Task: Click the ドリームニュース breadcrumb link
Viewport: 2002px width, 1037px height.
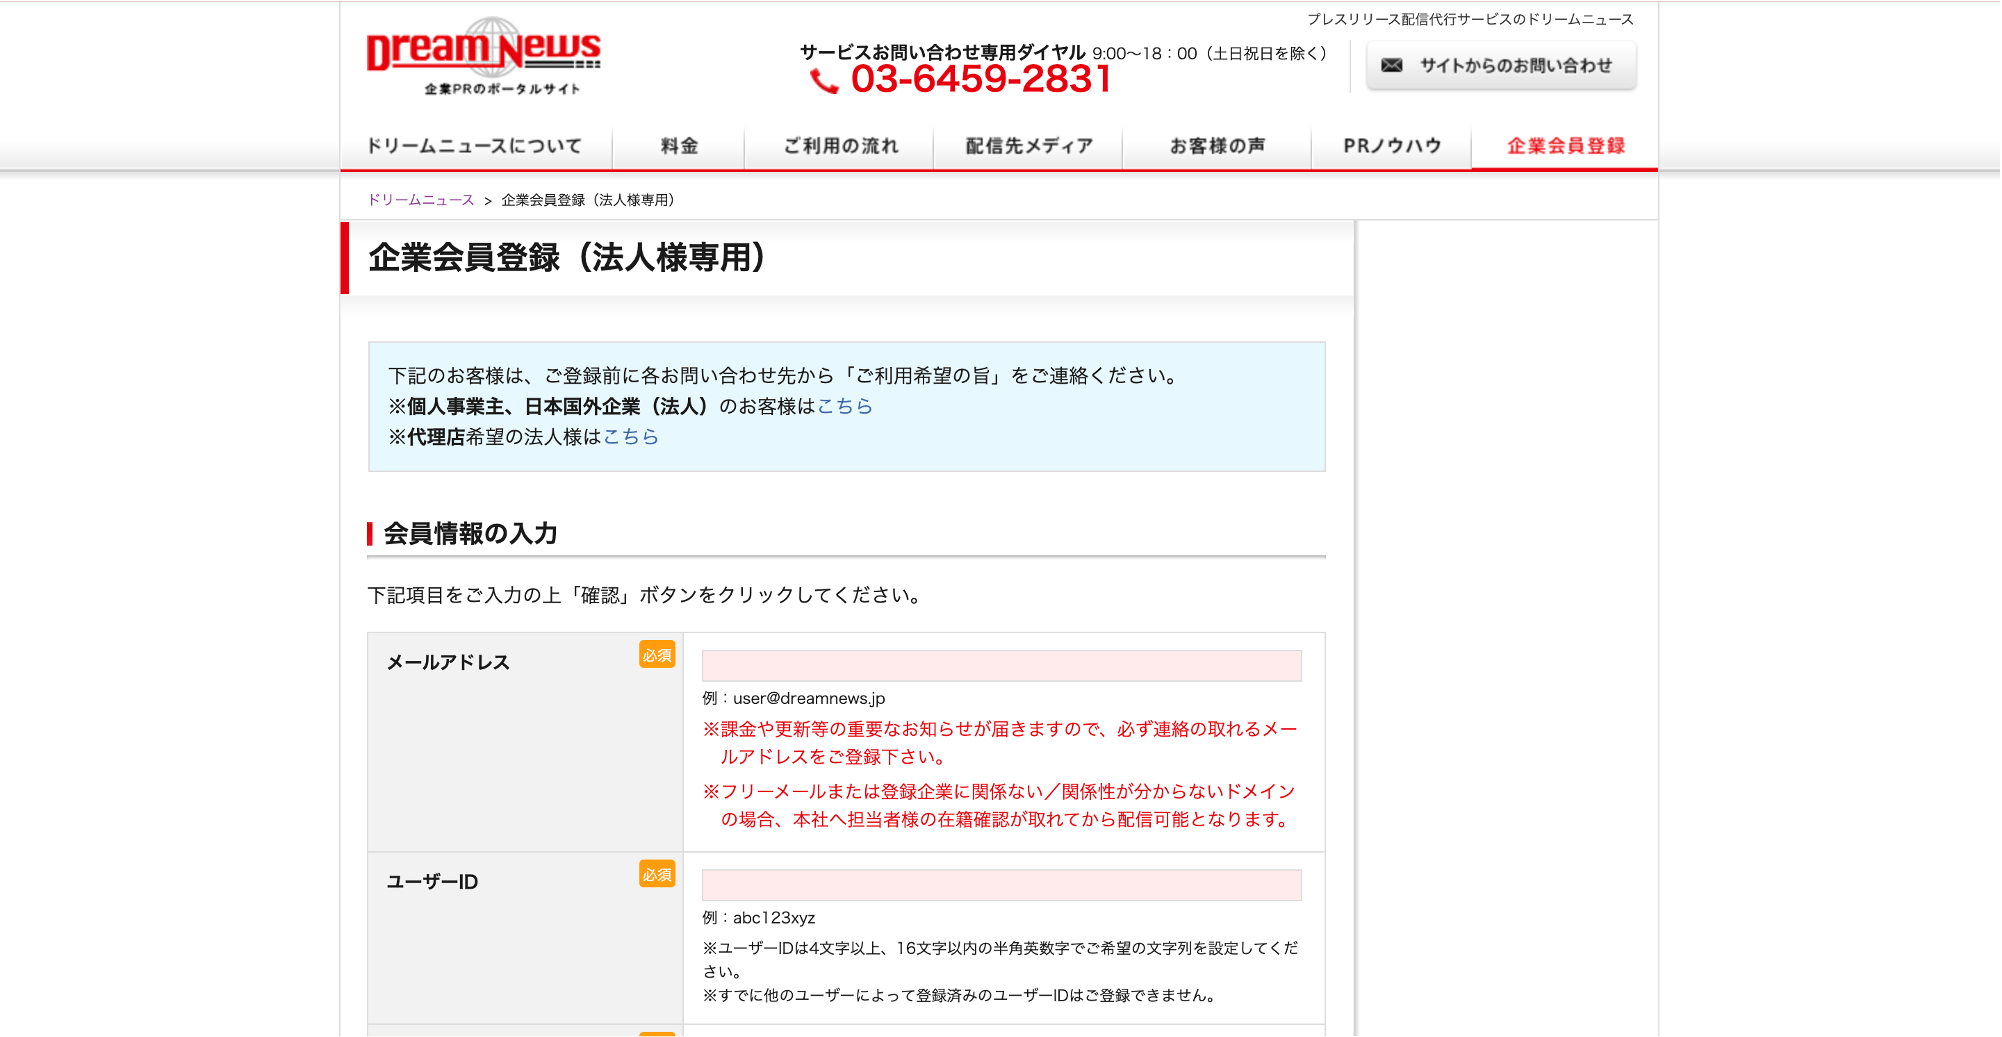Action: pyautogui.click(x=421, y=200)
